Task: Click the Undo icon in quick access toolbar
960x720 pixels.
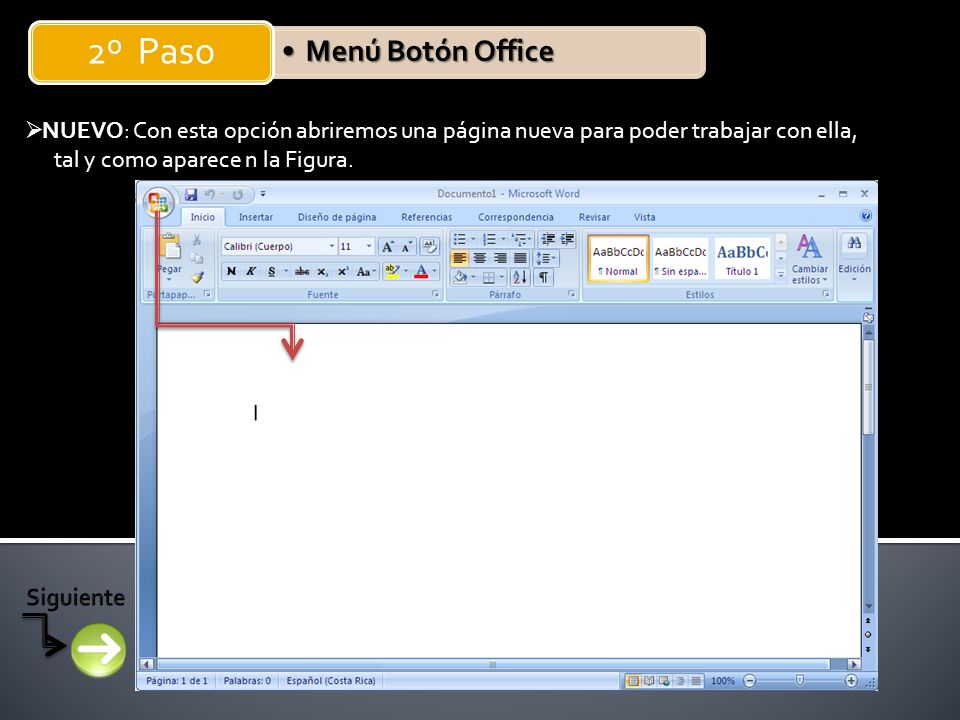Action: [209, 194]
